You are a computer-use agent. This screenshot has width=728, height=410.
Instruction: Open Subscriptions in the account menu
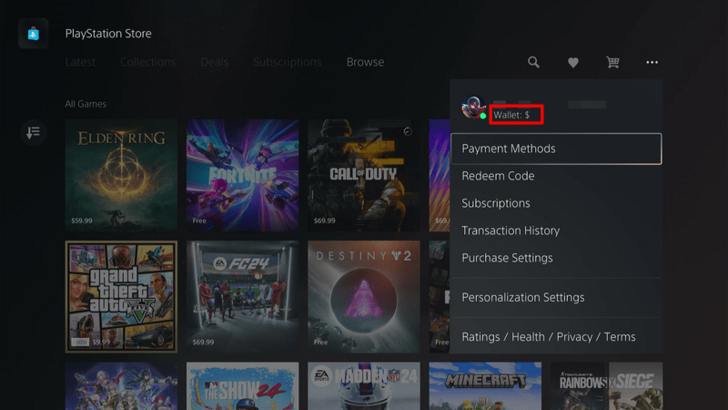[556, 203]
